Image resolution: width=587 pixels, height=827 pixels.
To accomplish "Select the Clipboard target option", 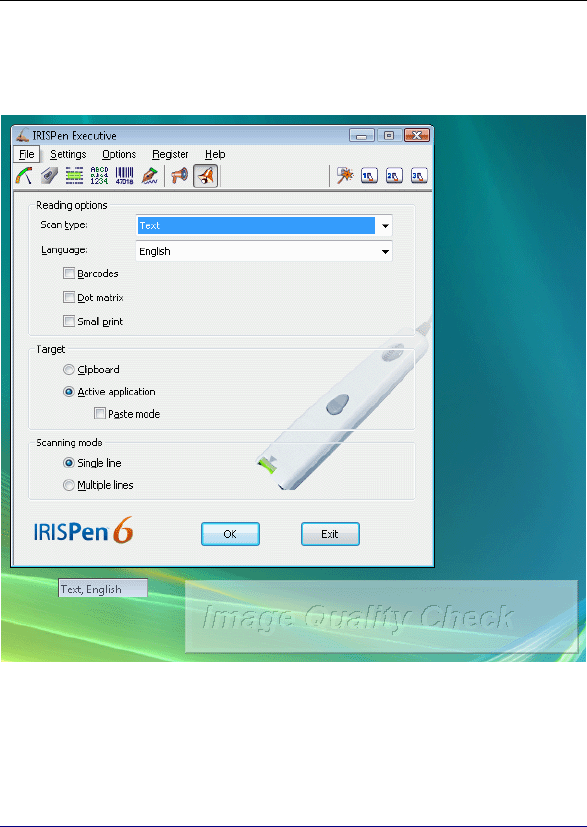I will [x=69, y=370].
